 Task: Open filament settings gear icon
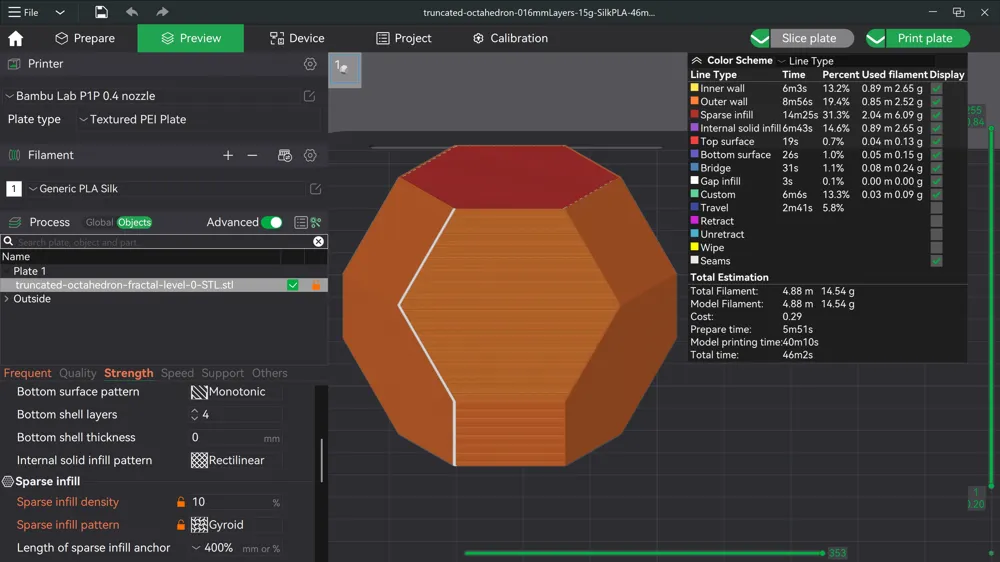click(x=310, y=155)
